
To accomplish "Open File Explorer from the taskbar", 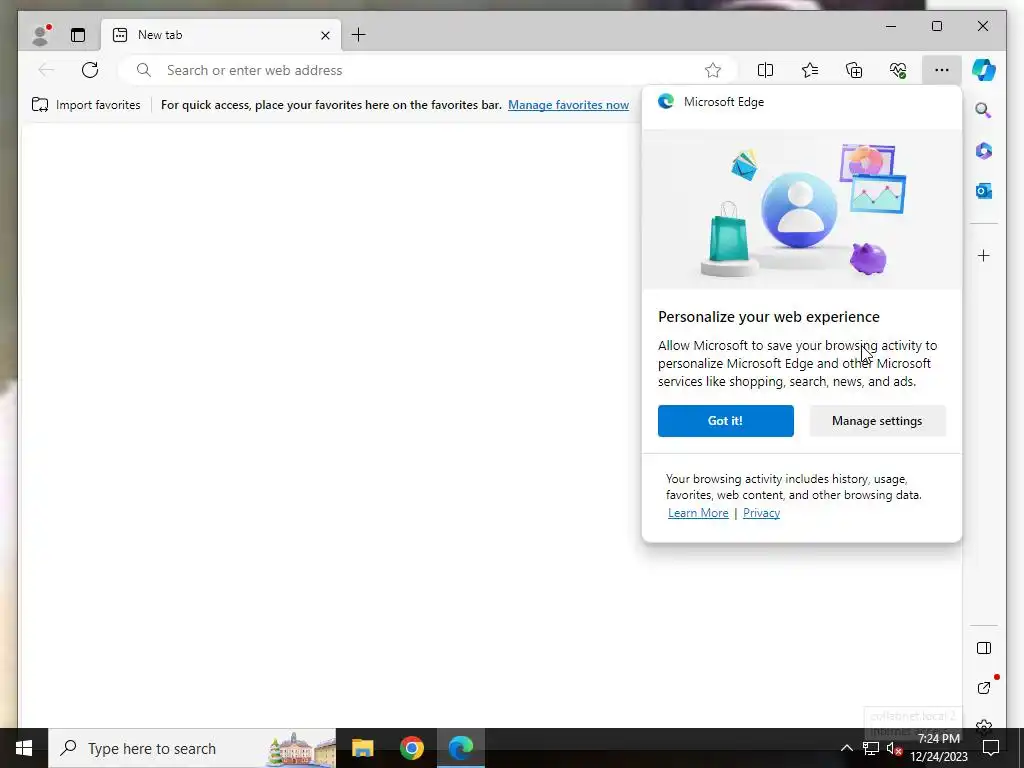I will pyautogui.click(x=362, y=748).
